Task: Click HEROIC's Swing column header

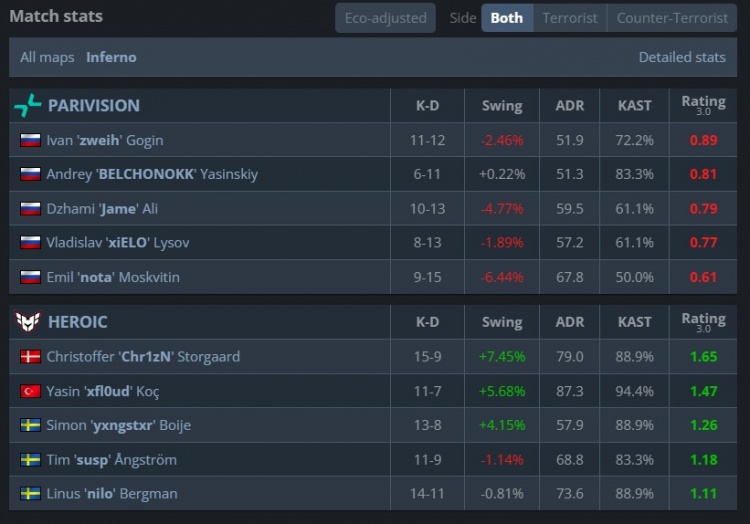Action: point(501,322)
